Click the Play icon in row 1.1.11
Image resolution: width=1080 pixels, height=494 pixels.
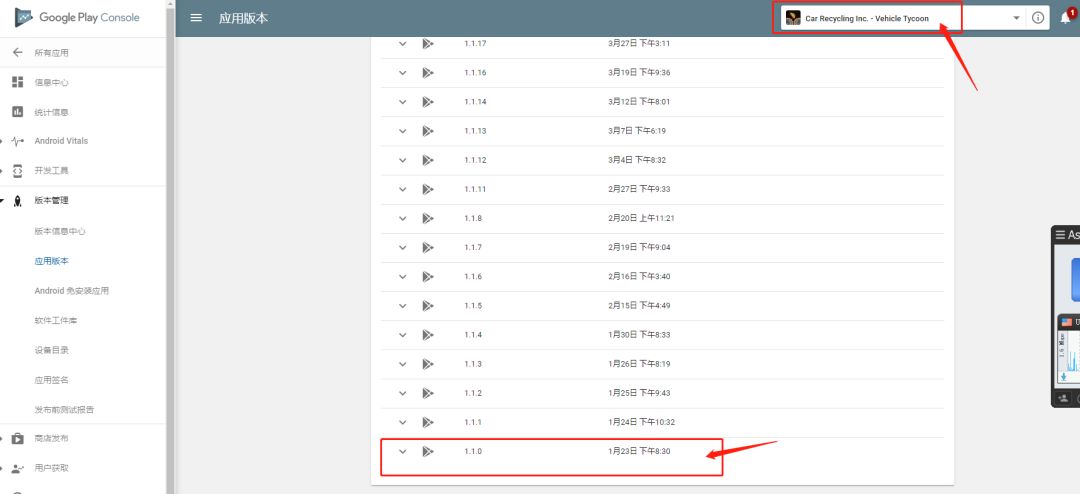coord(428,189)
